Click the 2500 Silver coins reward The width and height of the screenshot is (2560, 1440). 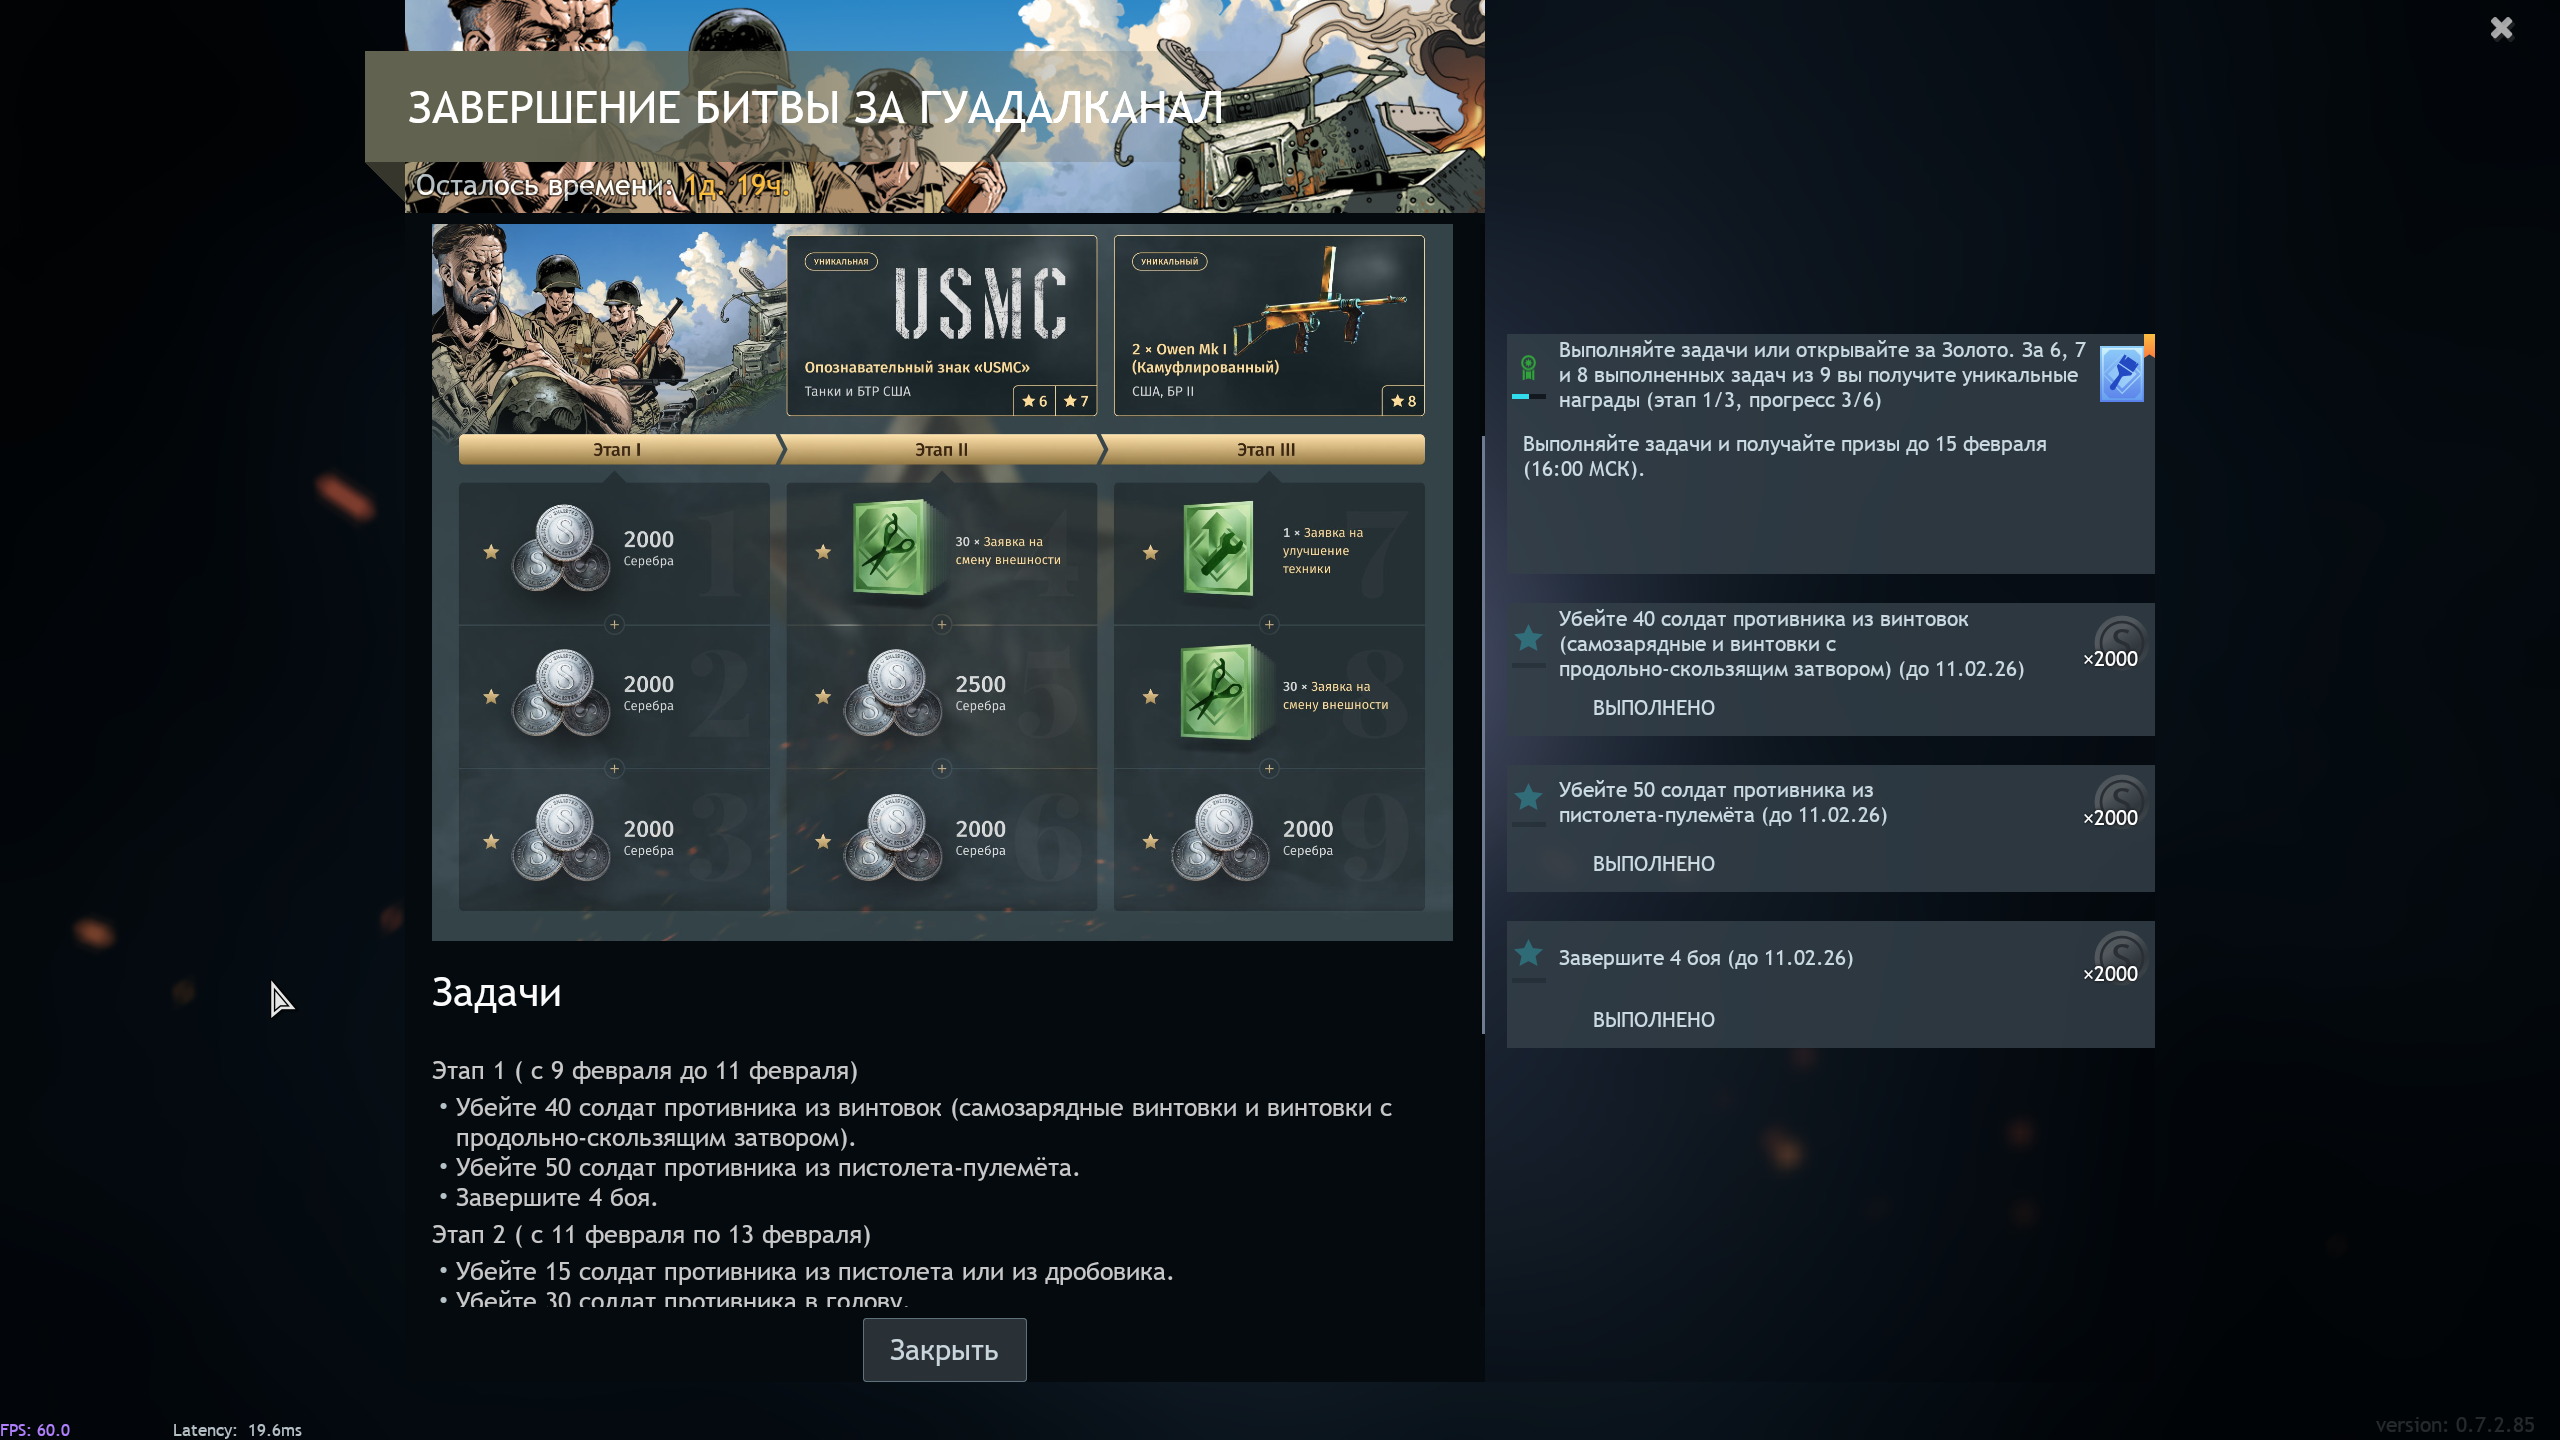coord(893,693)
